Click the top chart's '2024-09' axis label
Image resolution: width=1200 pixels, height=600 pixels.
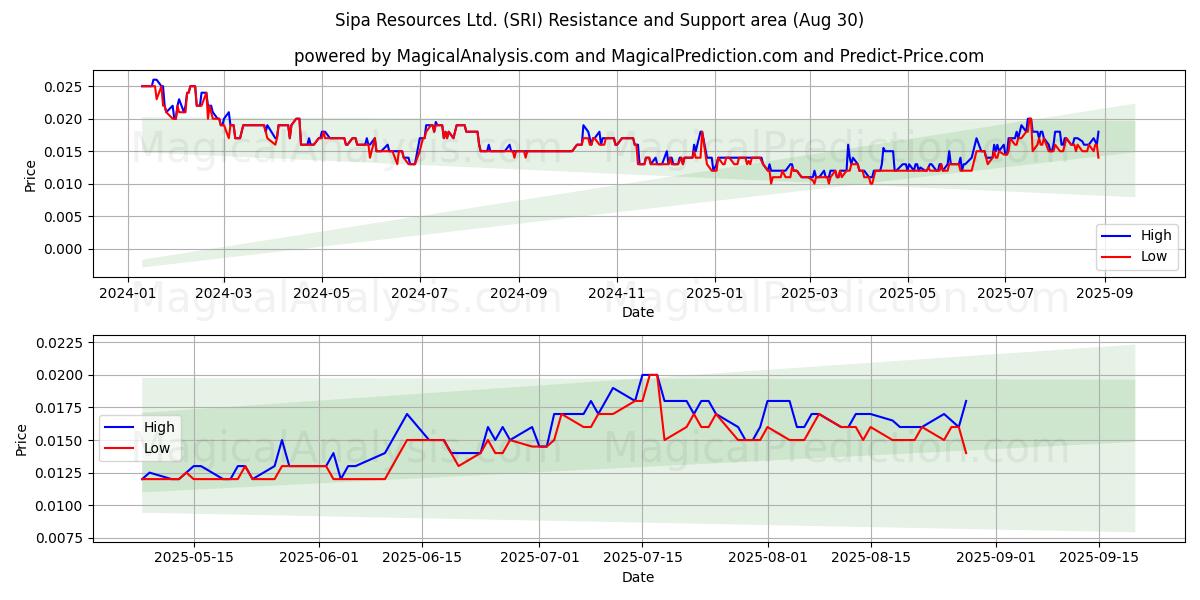click(518, 293)
